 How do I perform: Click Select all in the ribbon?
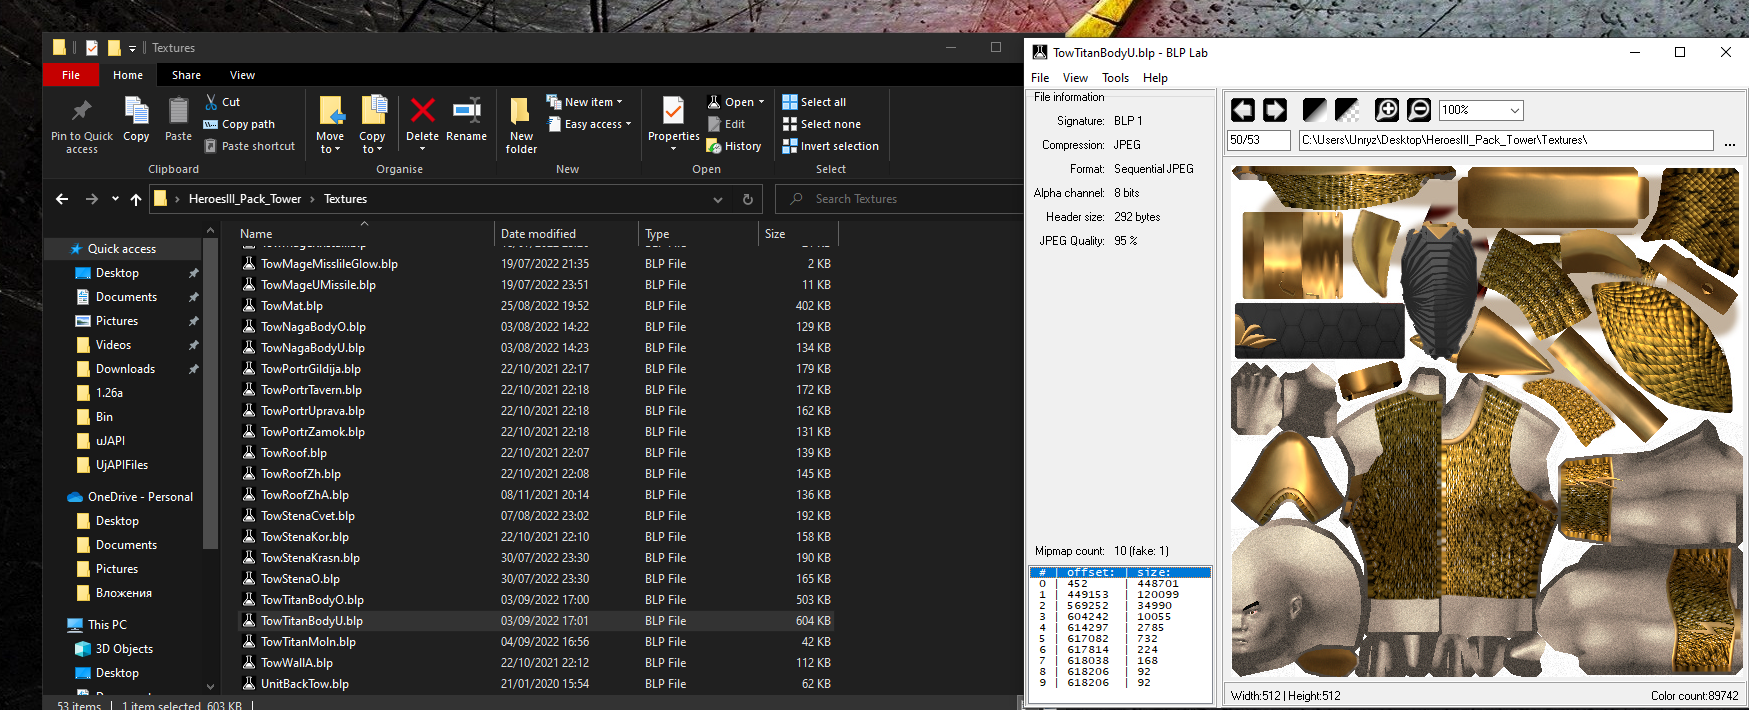815,102
